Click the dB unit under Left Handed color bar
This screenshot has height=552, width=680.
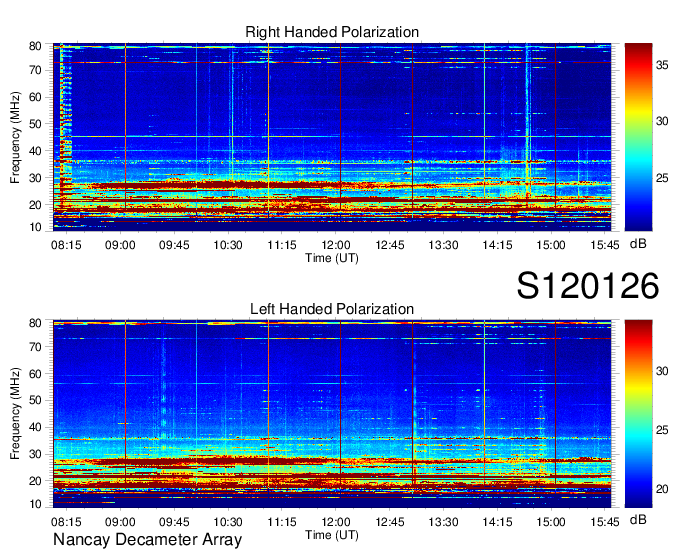click(x=638, y=519)
